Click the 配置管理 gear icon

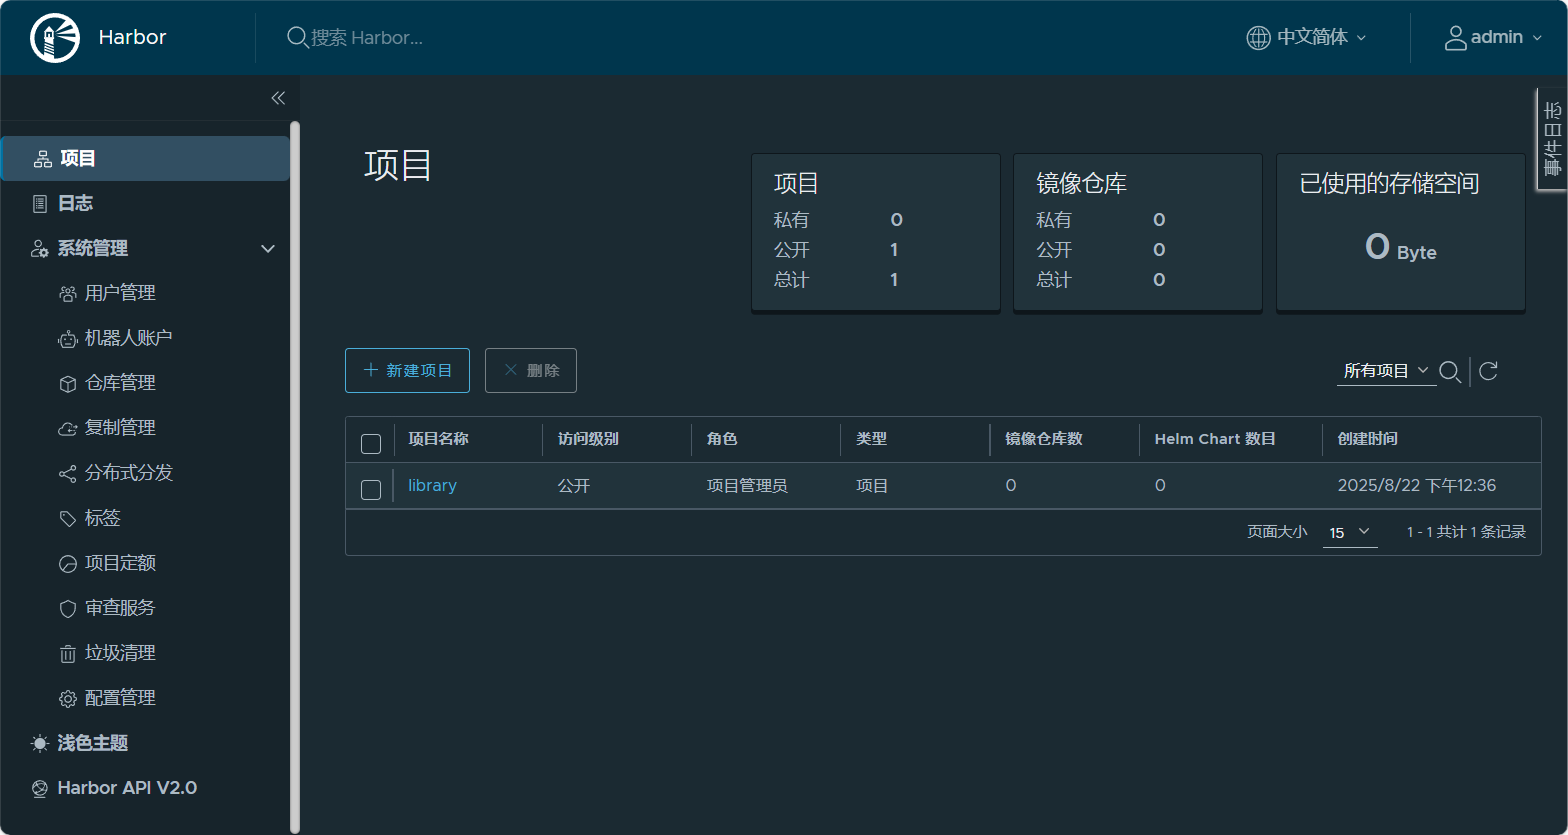[67, 699]
